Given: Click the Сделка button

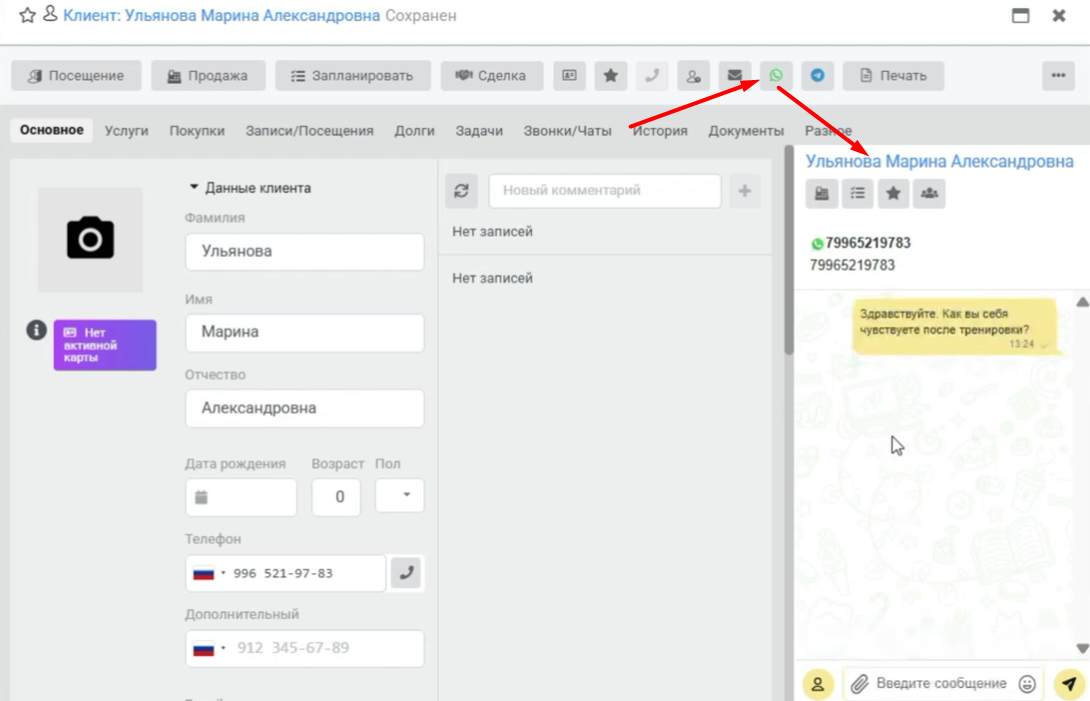Looking at the screenshot, I should [x=491, y=76].
